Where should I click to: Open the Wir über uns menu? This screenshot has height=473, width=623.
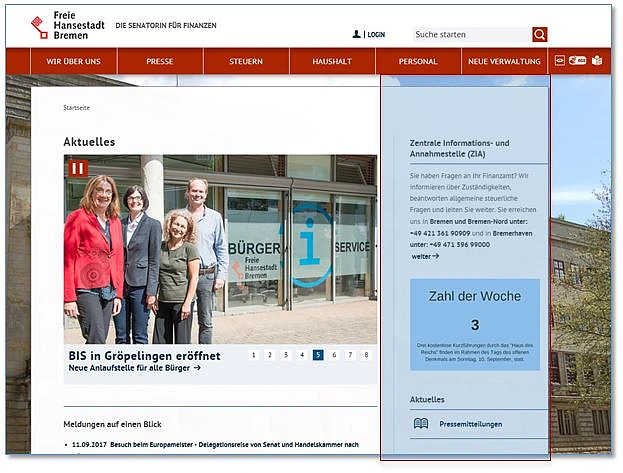[x=73, y=62]
